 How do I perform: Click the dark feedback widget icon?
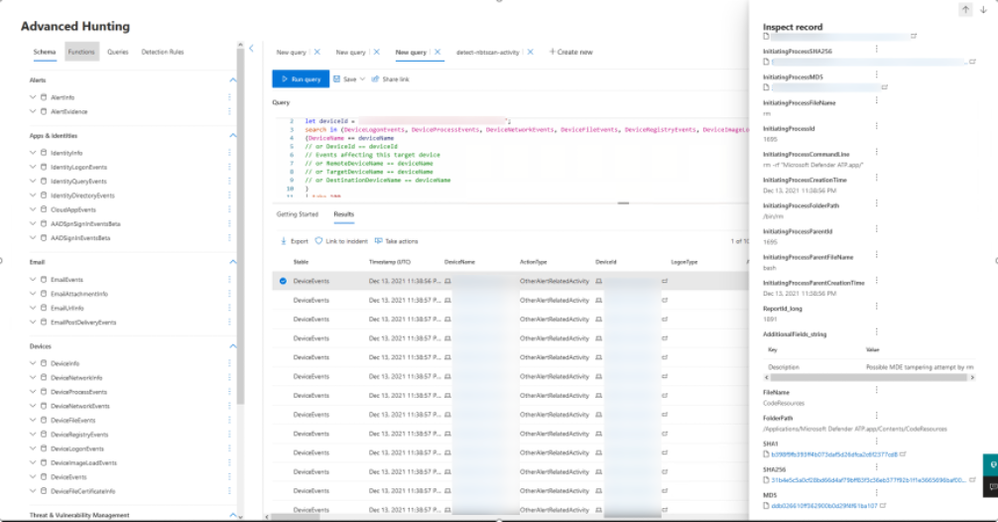(x=991, y=486)
